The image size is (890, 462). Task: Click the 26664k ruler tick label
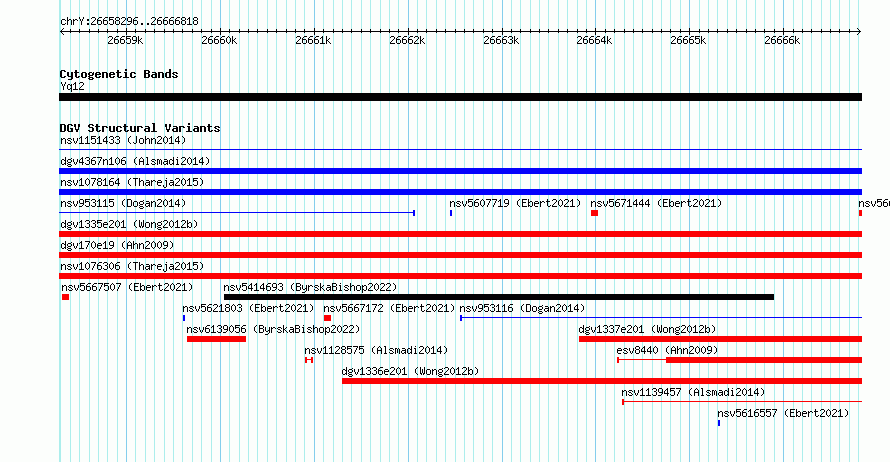pos(594,40)
